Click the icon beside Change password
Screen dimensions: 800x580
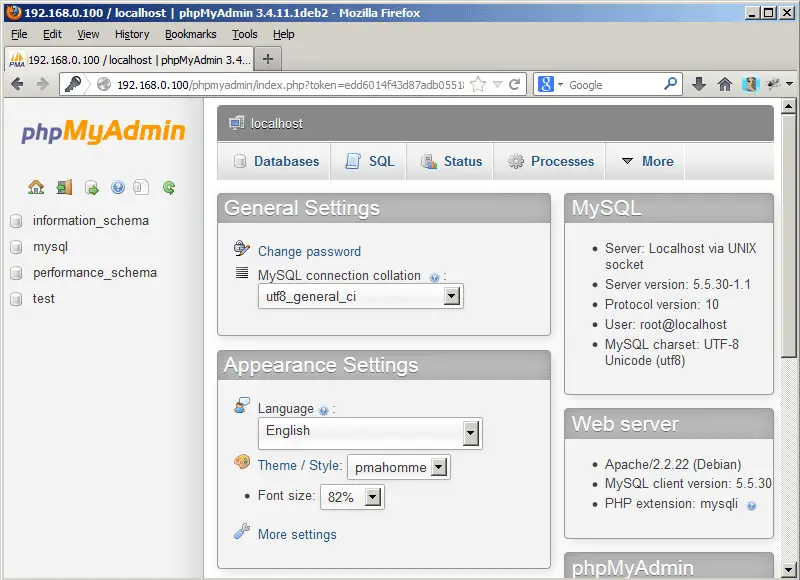point(242,248)
